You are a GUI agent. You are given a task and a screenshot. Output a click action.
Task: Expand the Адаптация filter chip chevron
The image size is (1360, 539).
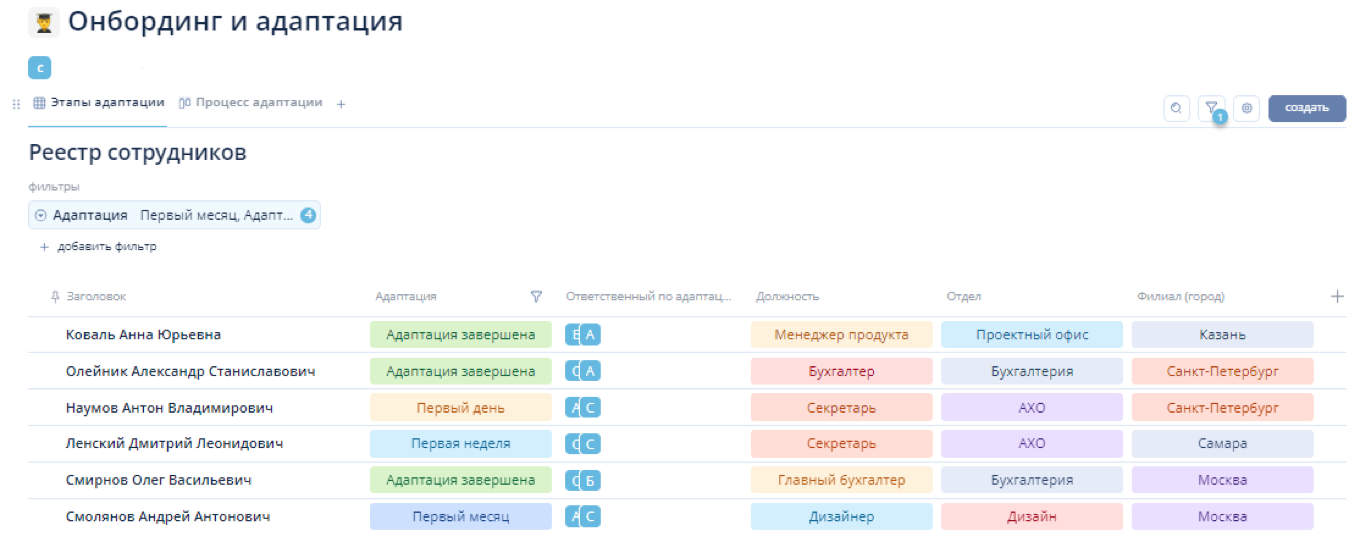pos(40,215)
